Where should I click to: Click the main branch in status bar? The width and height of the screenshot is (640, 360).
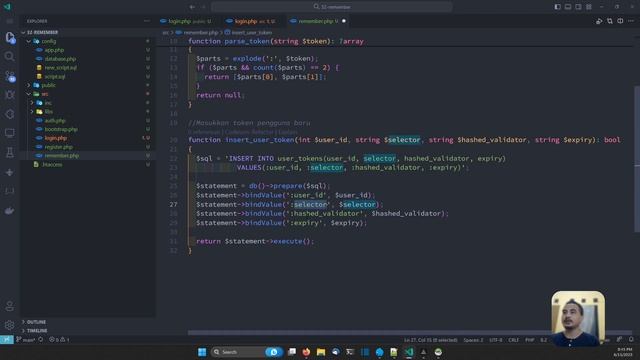[x=25, y=340]
